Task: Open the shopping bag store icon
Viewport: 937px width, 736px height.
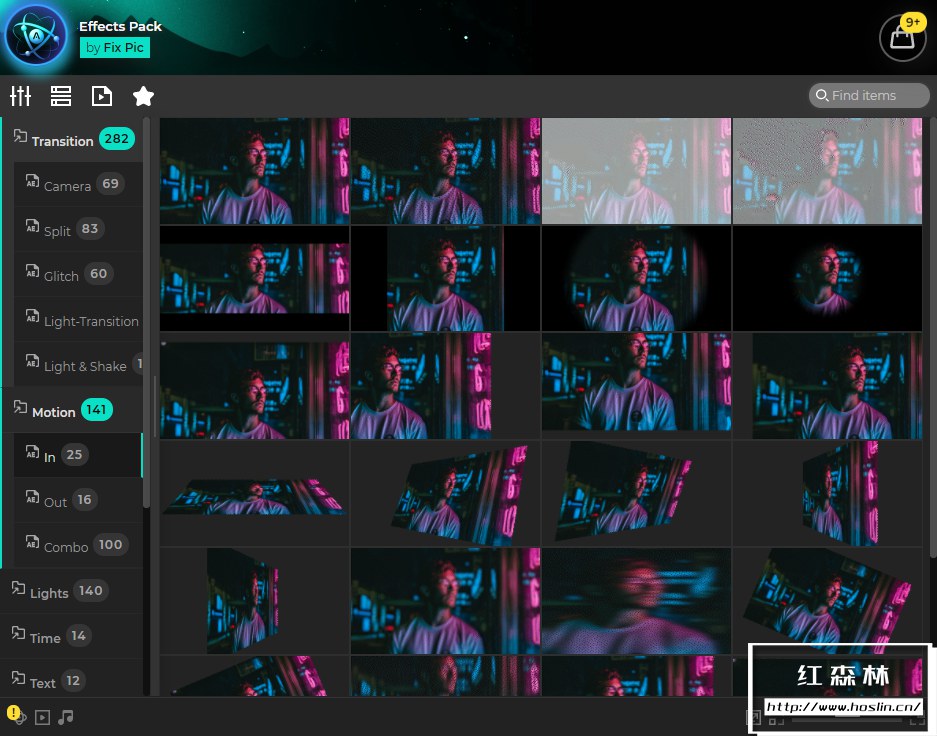Action: (x=903, y=37)
